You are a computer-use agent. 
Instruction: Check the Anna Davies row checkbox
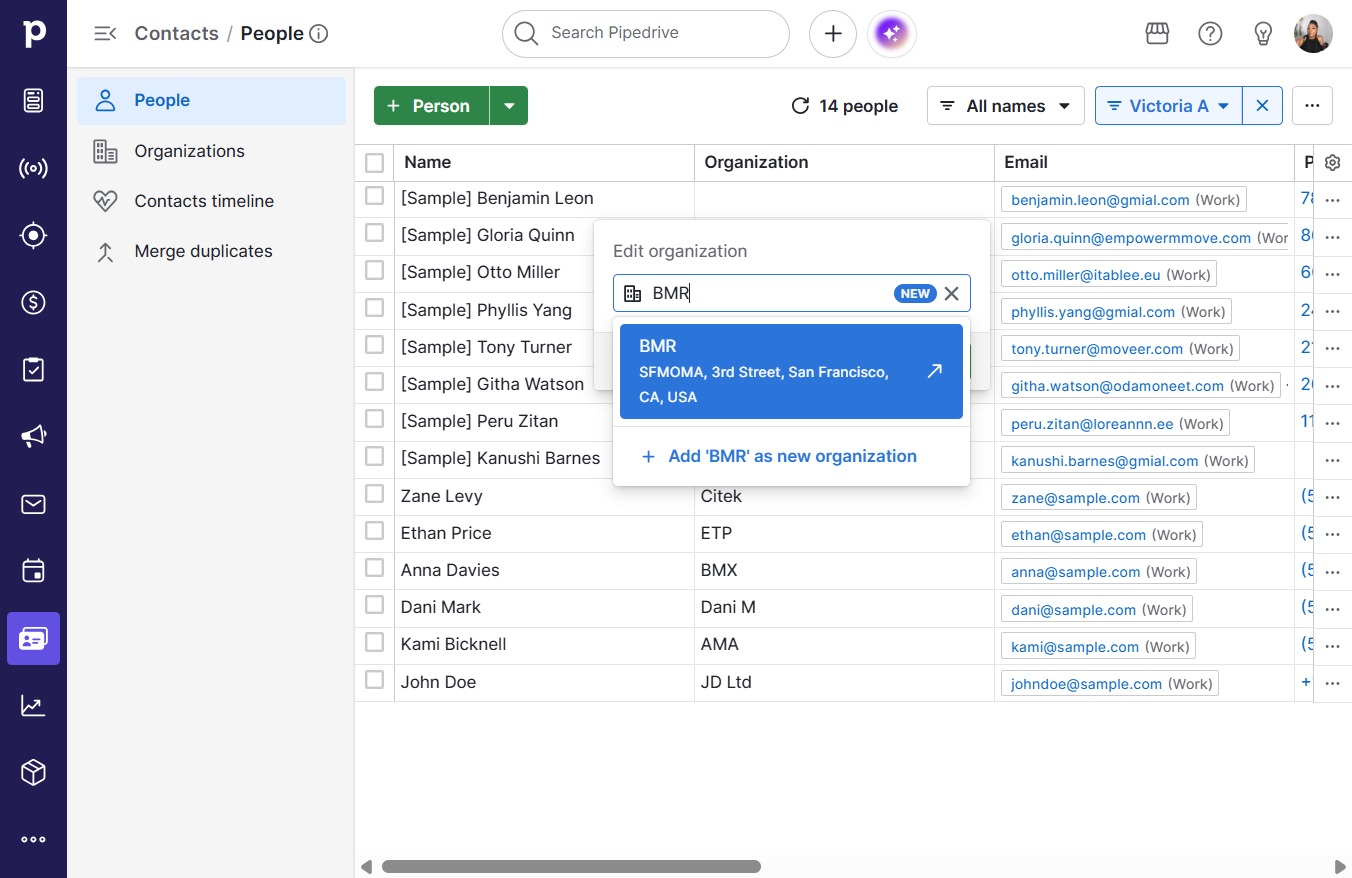pos(375,568)
